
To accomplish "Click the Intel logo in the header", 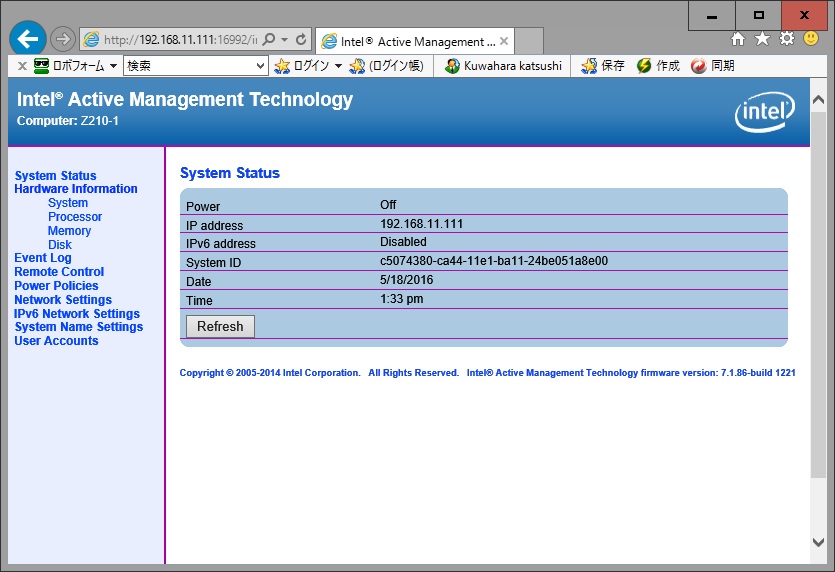I will (x=765, y=112).
